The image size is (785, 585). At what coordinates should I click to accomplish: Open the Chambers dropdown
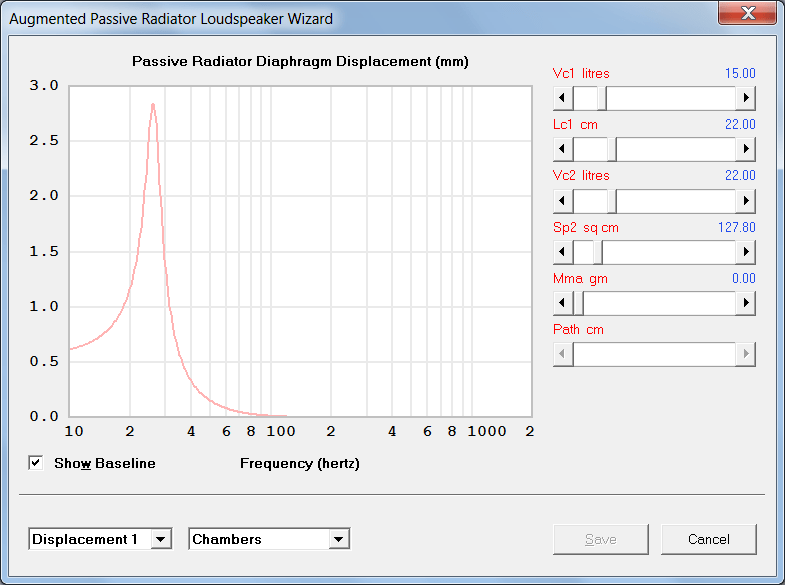click(339, 539)
